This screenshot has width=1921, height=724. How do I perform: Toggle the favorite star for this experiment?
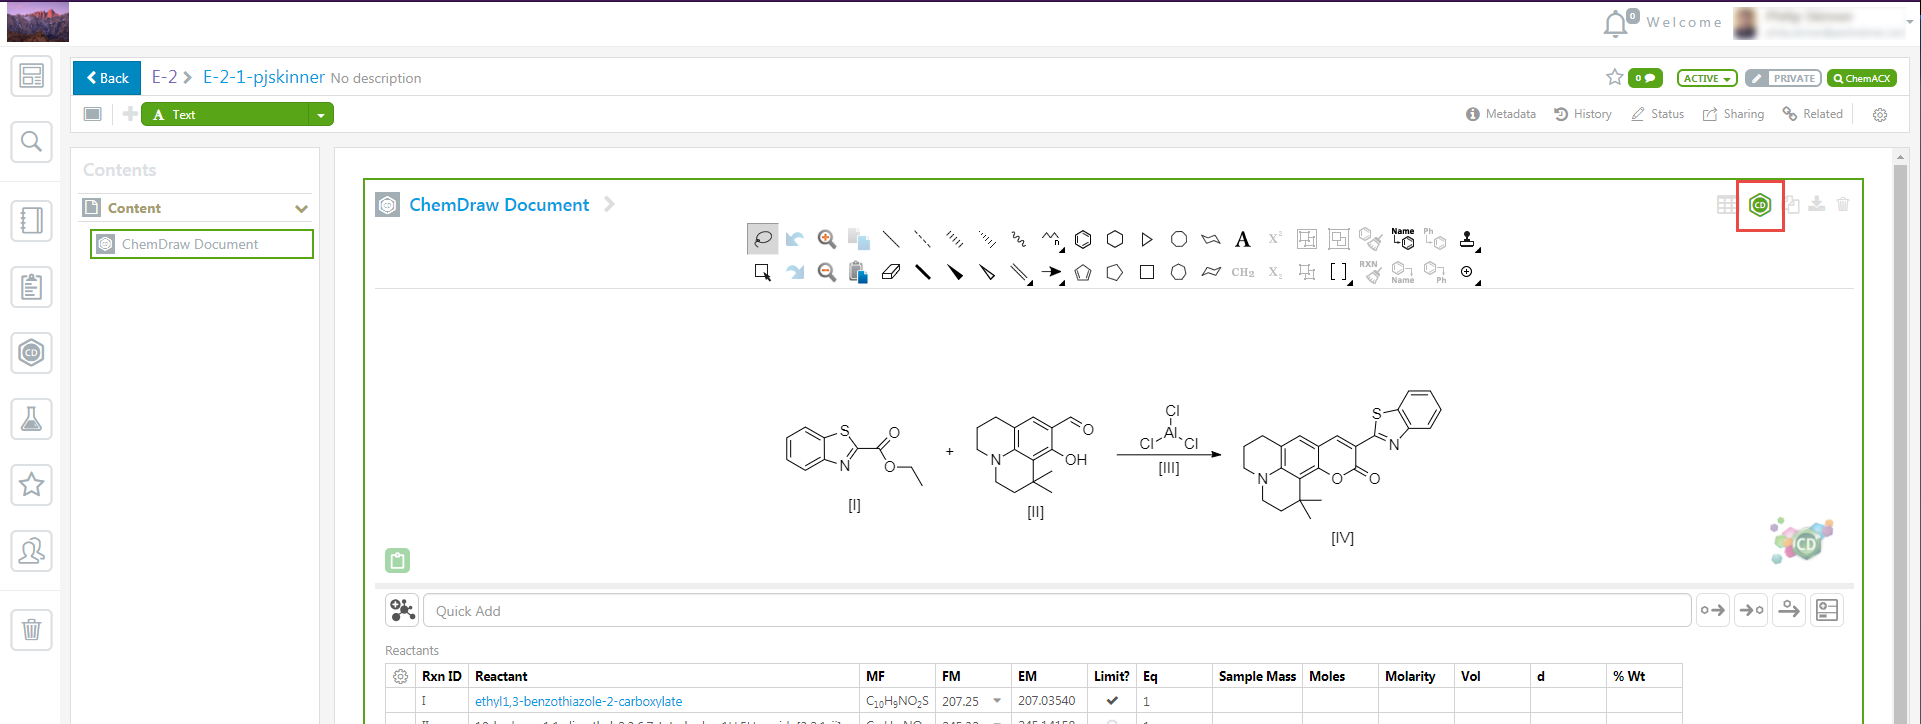pyautogui.click(x=1614, y=78)
